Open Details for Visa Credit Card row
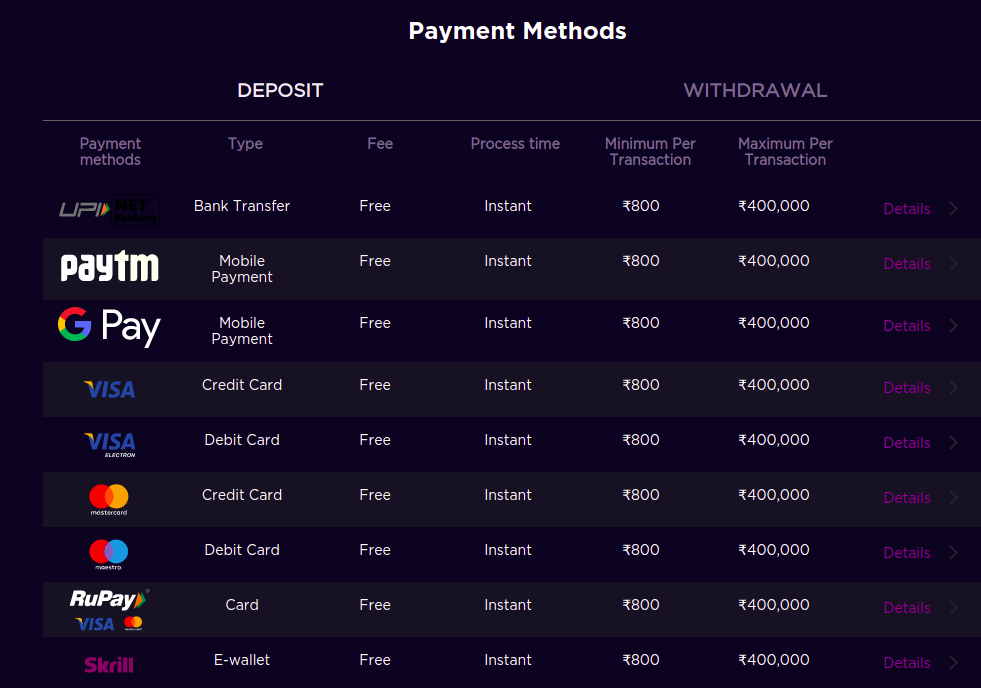Viewport: 981px width, 688px height. (907, 388)
